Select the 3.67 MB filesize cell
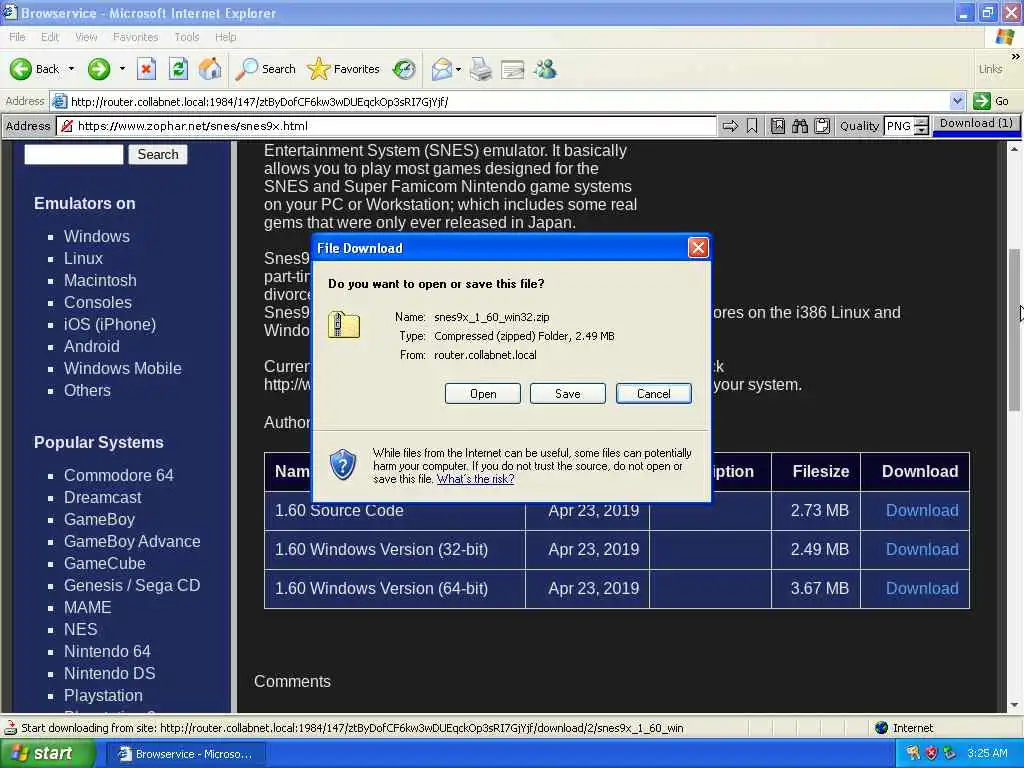The image size is (1024, 768). pos(816,588)
